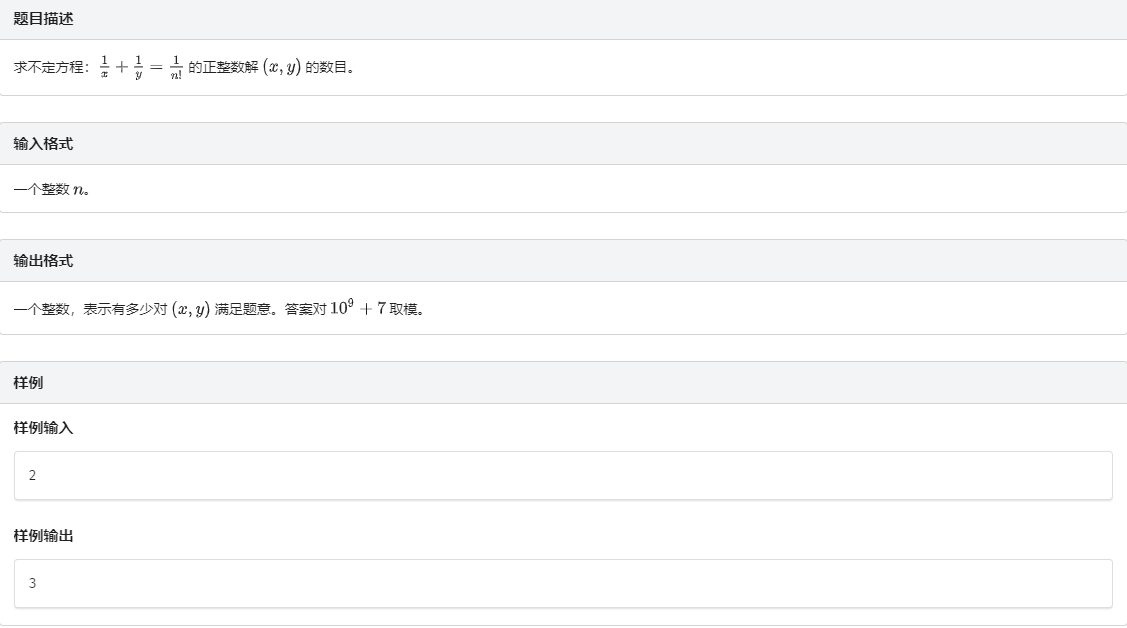This screenshot has width=1127, height=628.
Task: Click the 输出格式 section header
Action: [43, 261]
